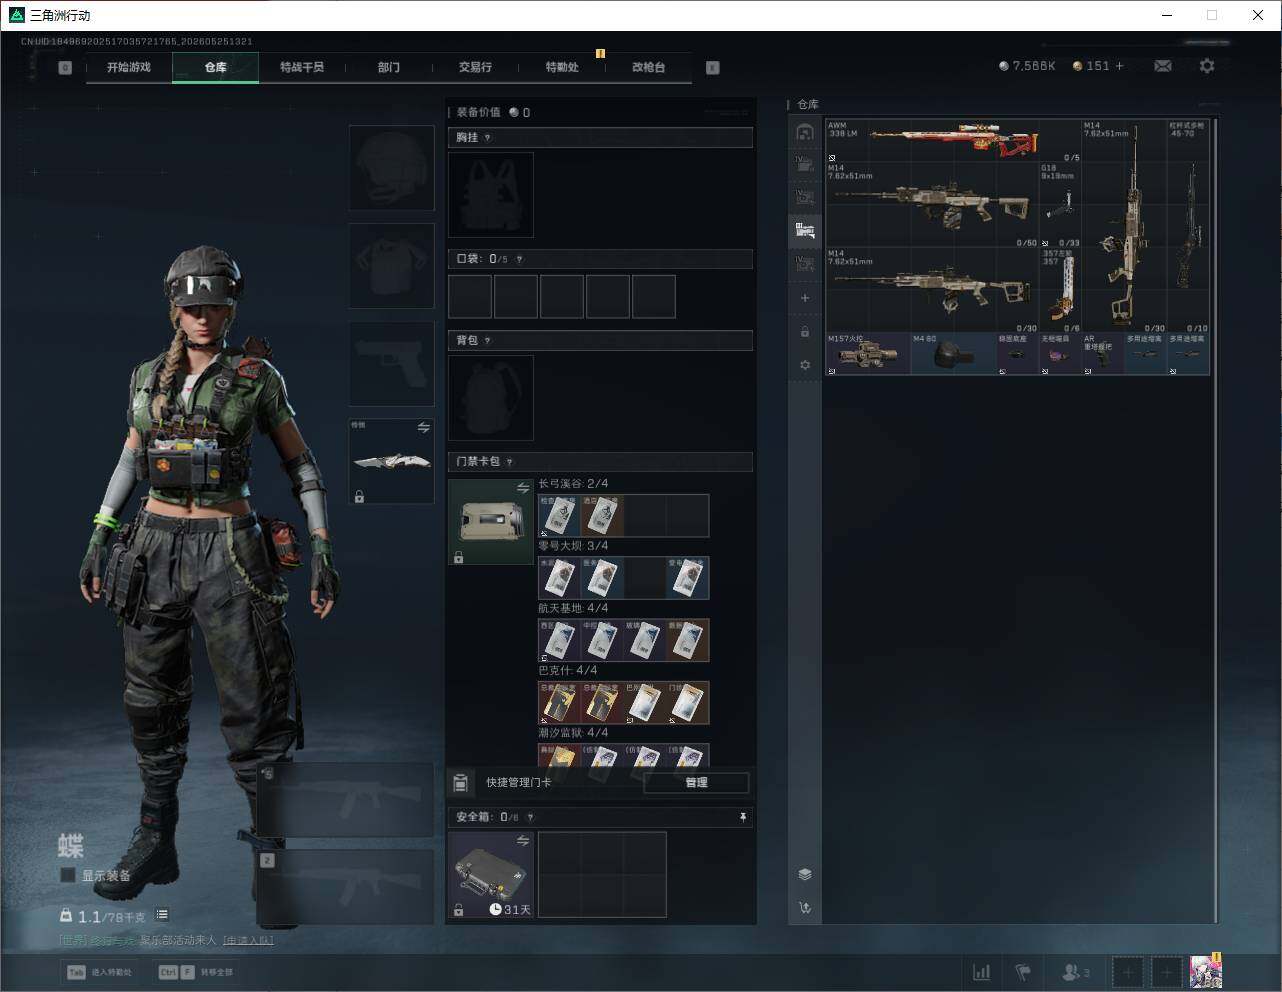Click the Ctrl F 转移全部 button
The image size is (1282, 992).
[x=196, y=972]
